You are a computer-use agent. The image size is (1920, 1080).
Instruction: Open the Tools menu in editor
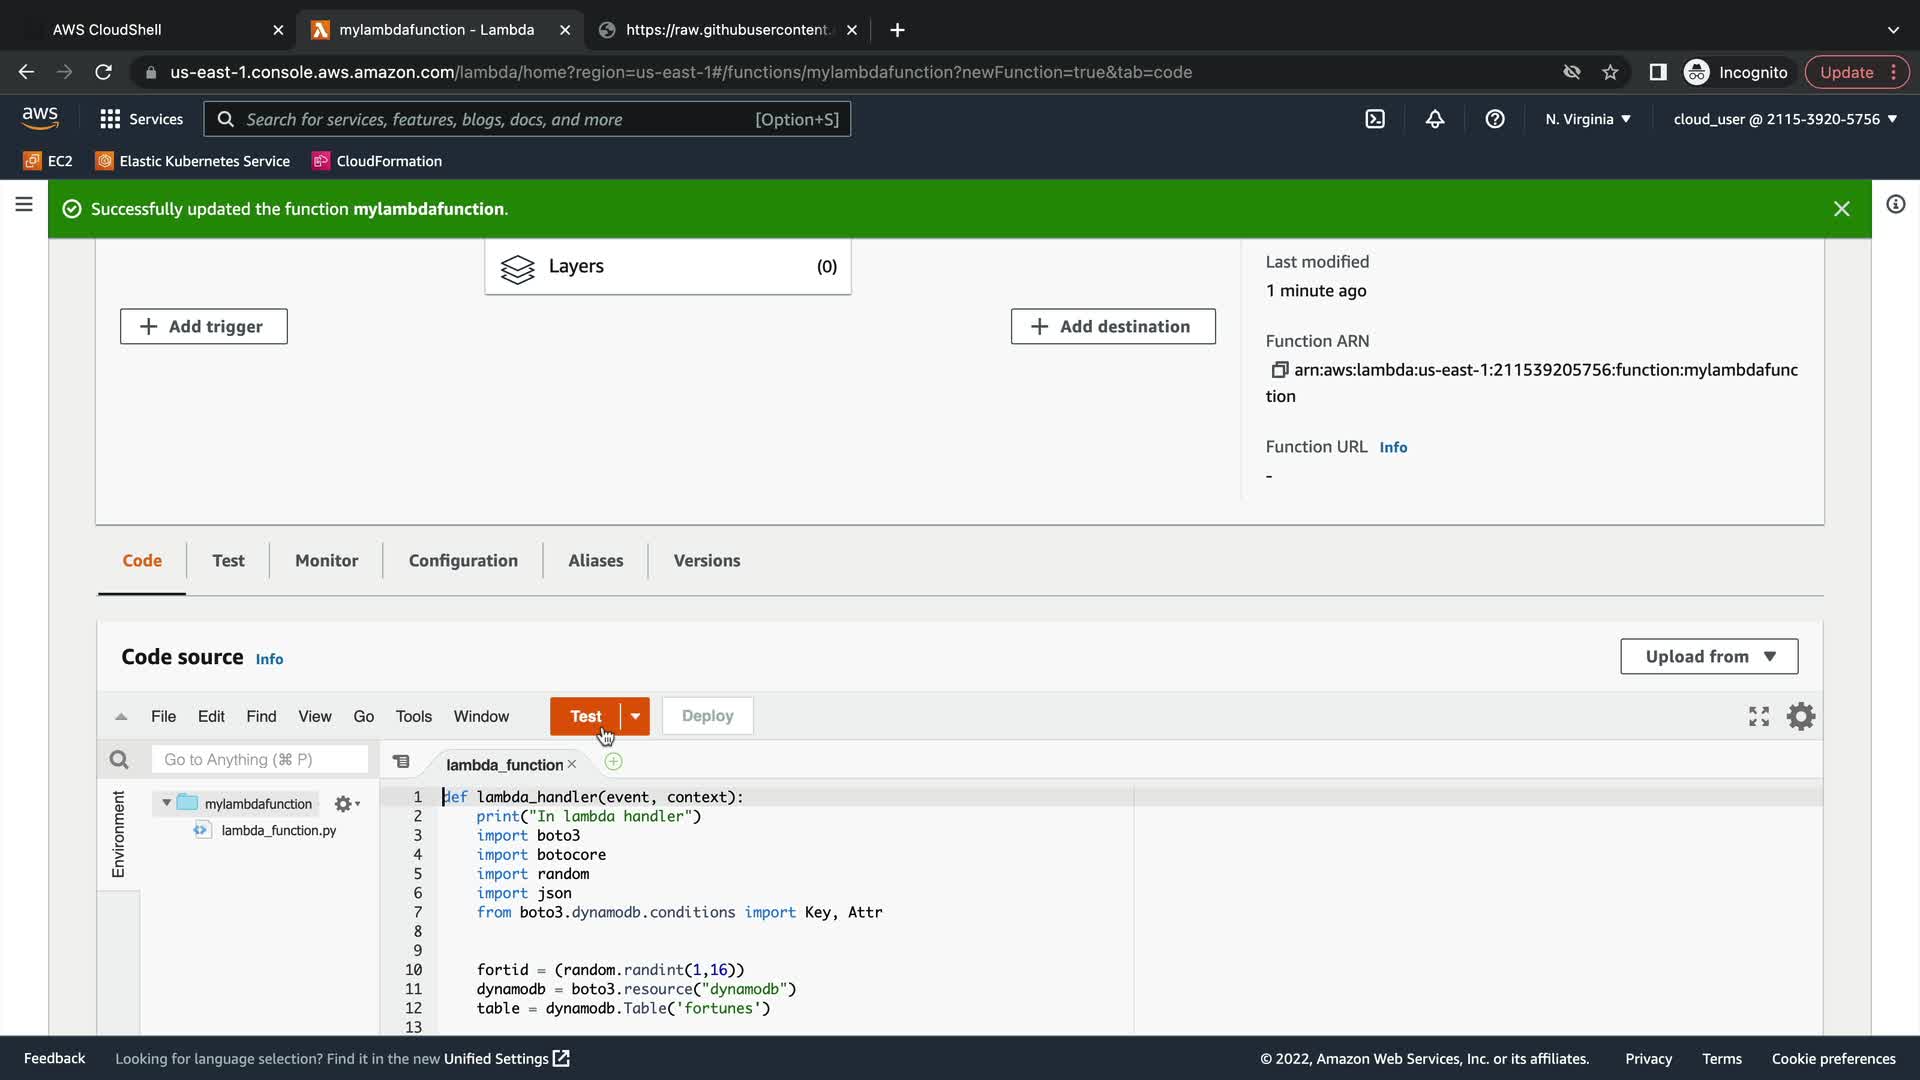point(413,716)
